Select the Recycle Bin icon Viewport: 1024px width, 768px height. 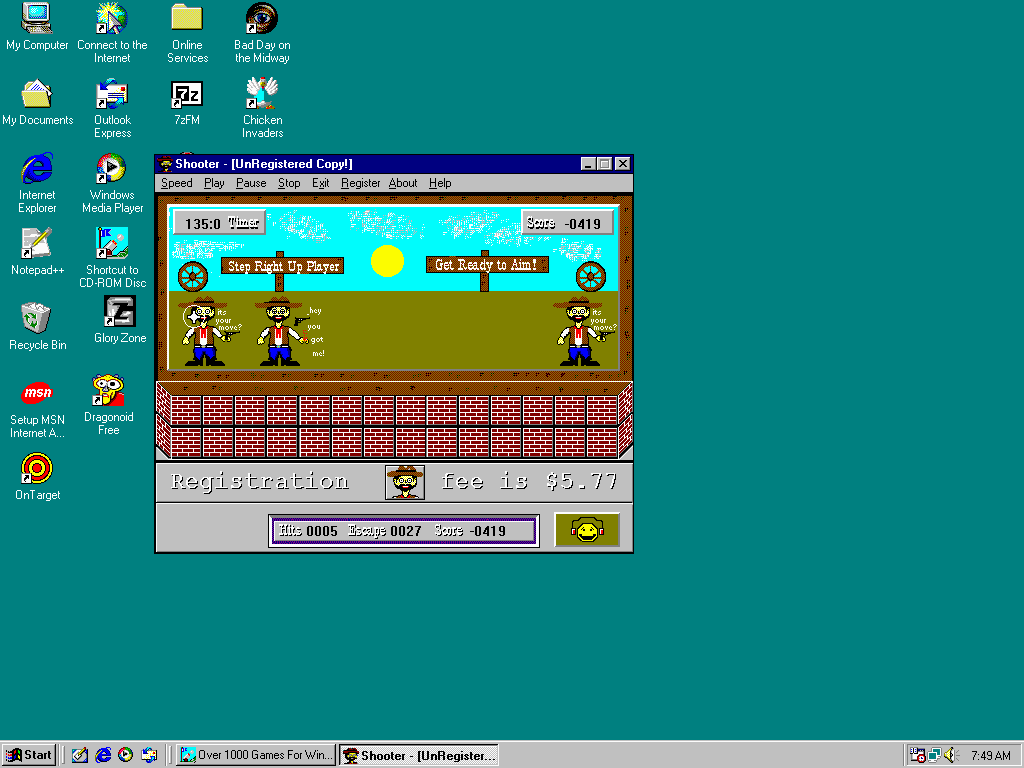pos(37,319)
